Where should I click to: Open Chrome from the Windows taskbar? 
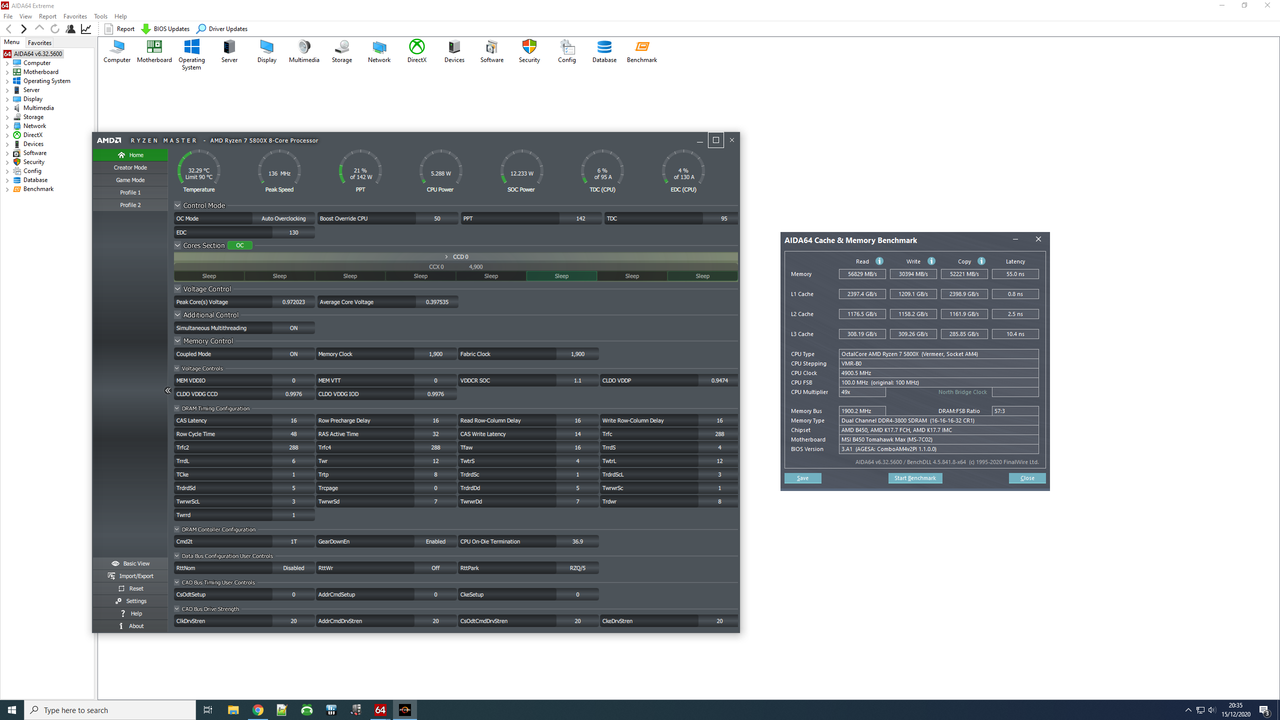pyautogui.click(x=258, y=710)
